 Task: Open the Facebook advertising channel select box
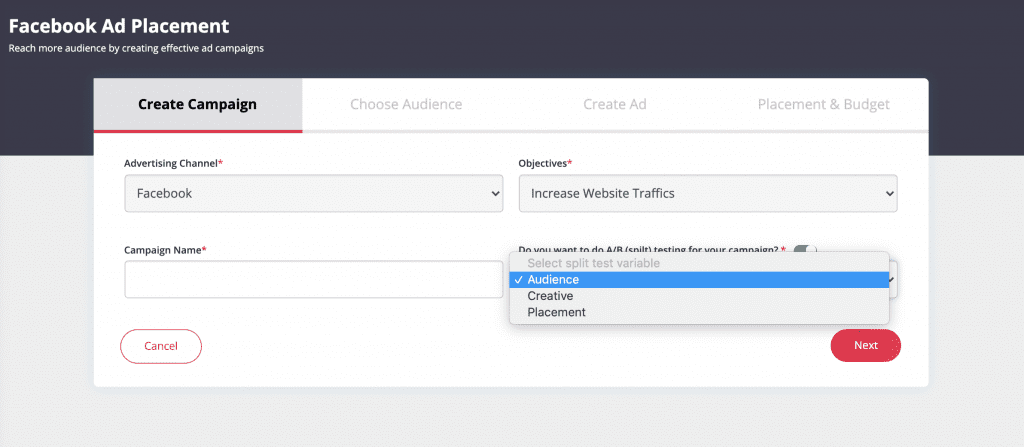pos(313,193)
